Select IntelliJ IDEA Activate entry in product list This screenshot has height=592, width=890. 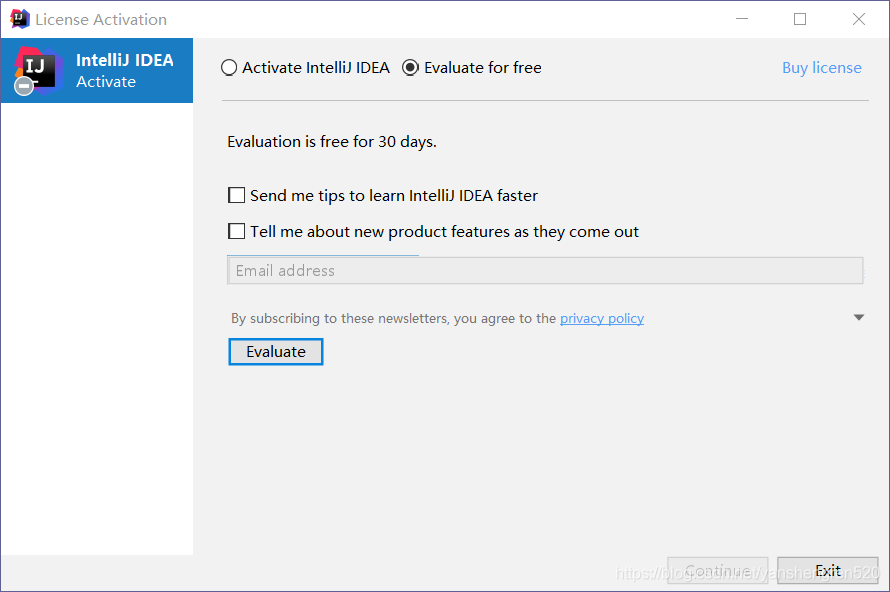[x=124, y=70]
